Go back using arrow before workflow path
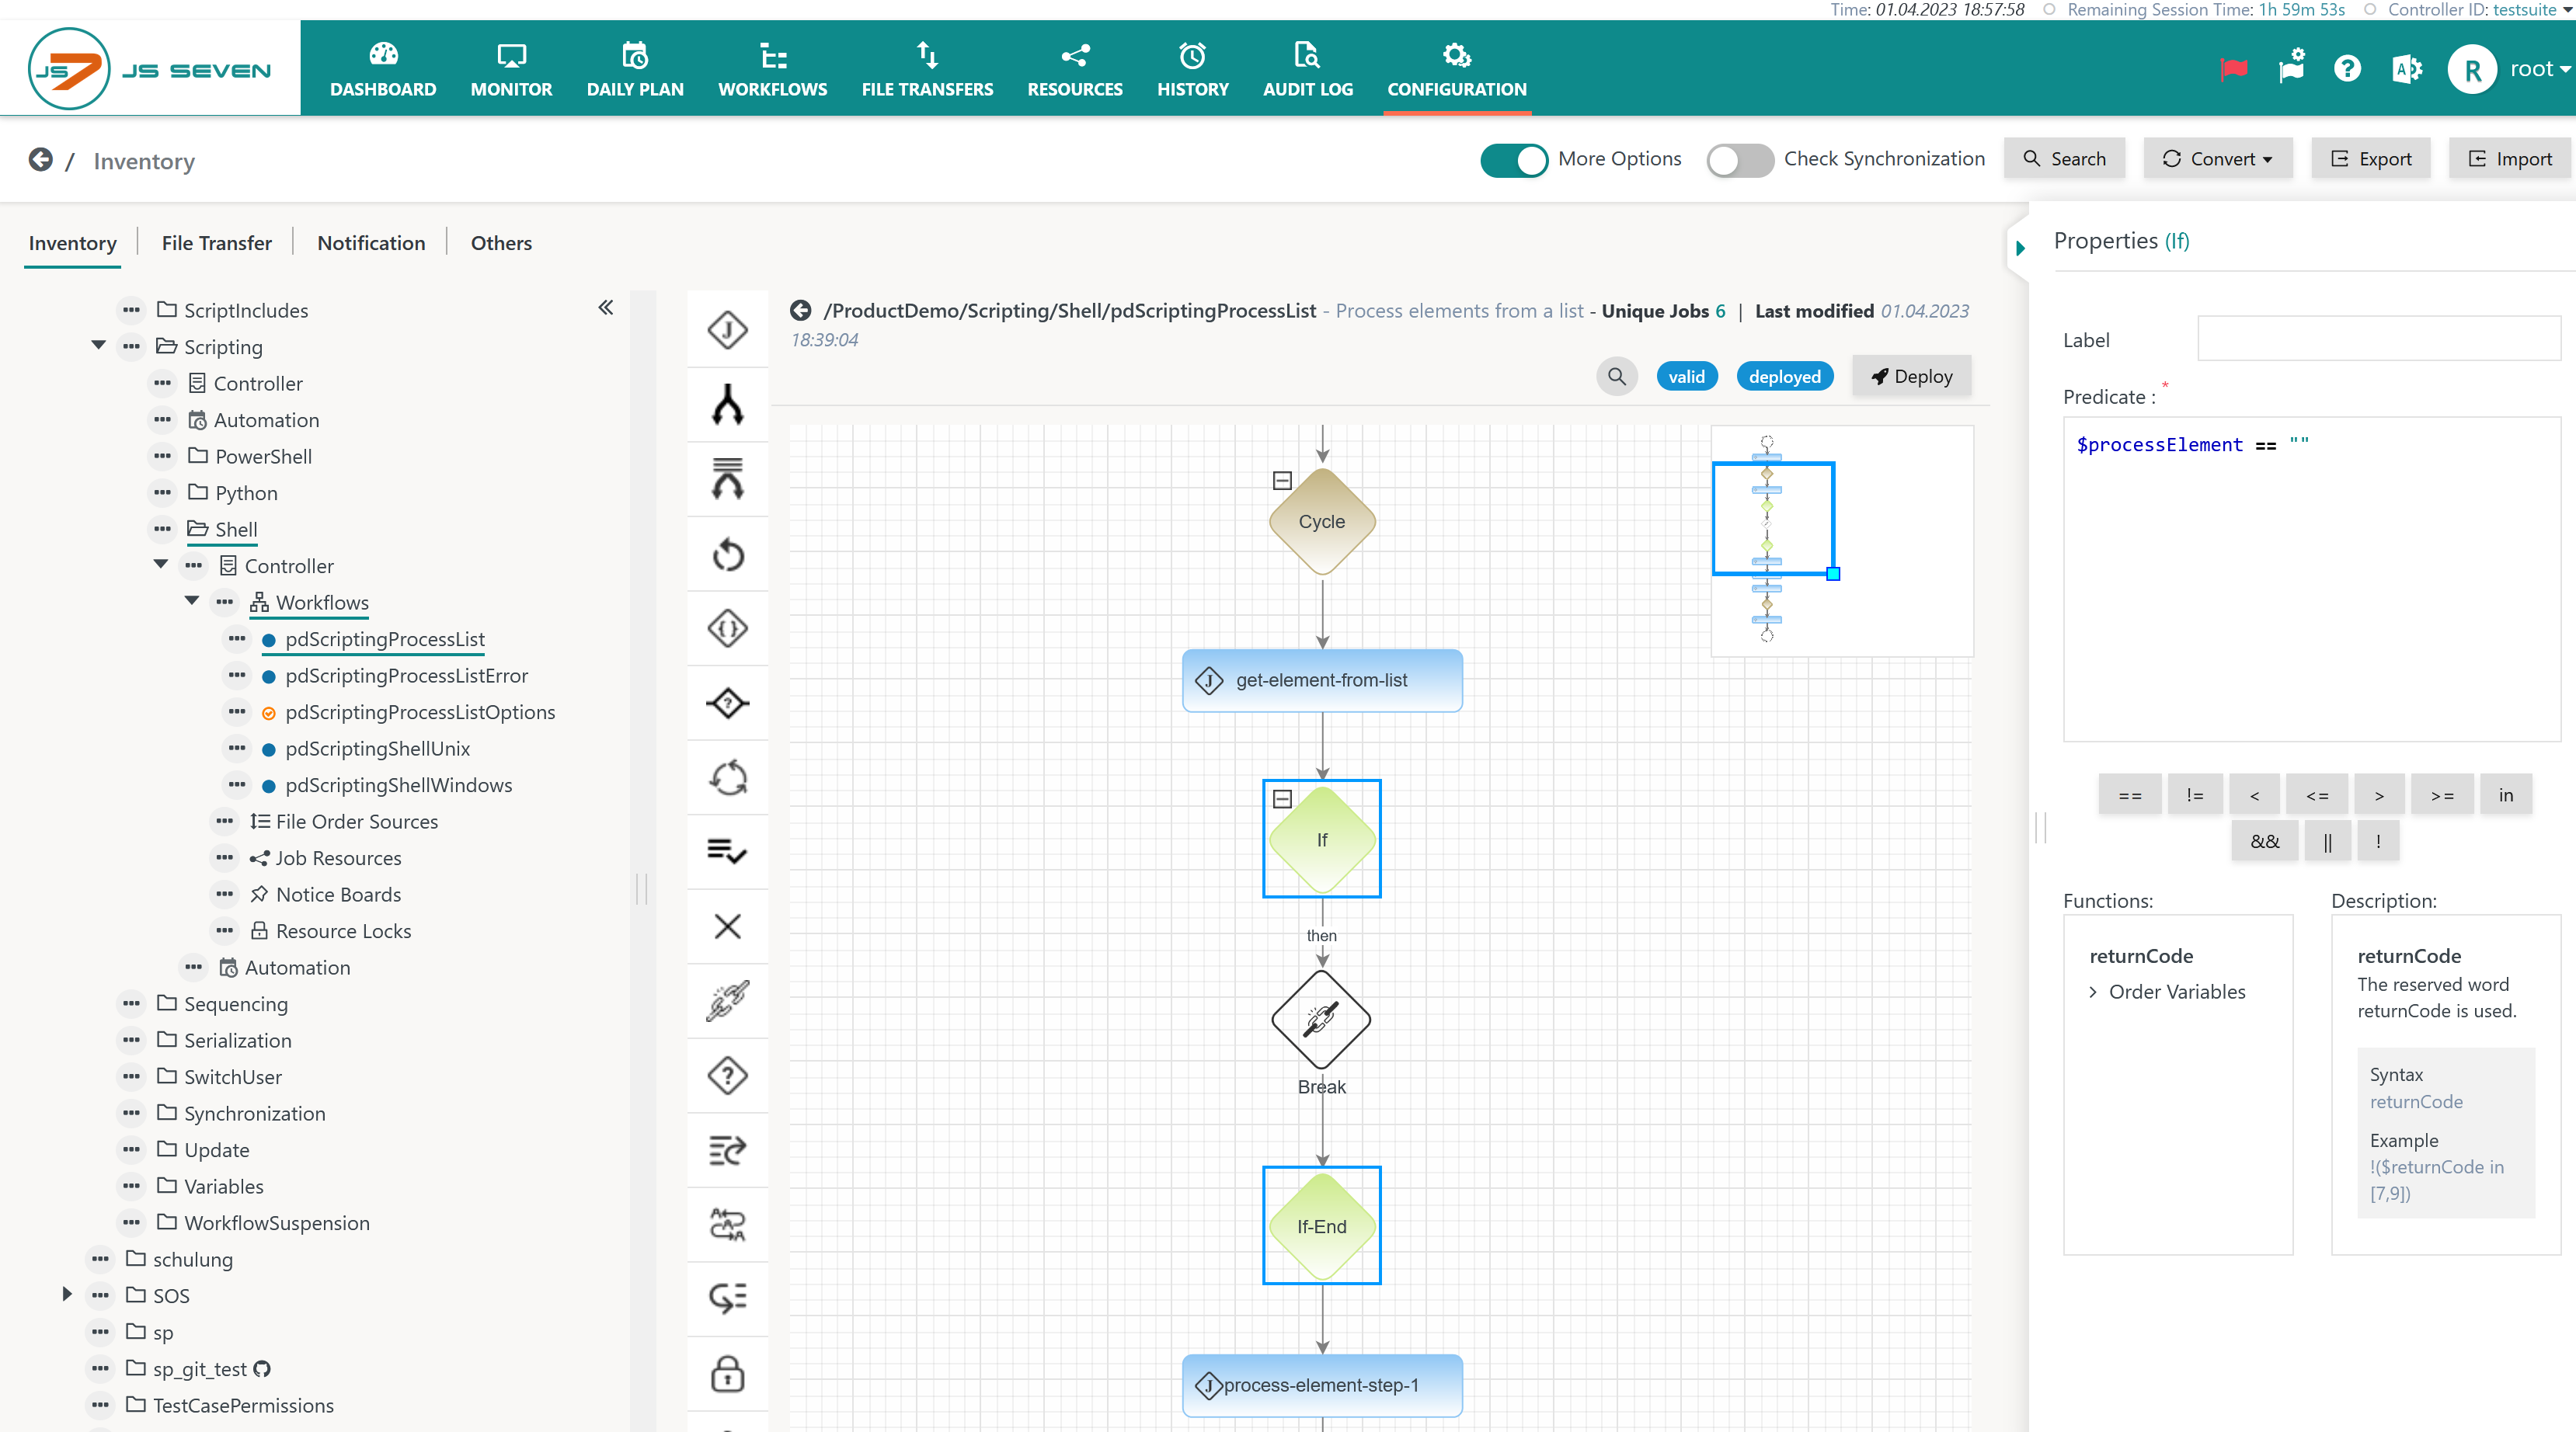Image resolution: width=2576 pixels, height=1432 pixels. [800, 311]
